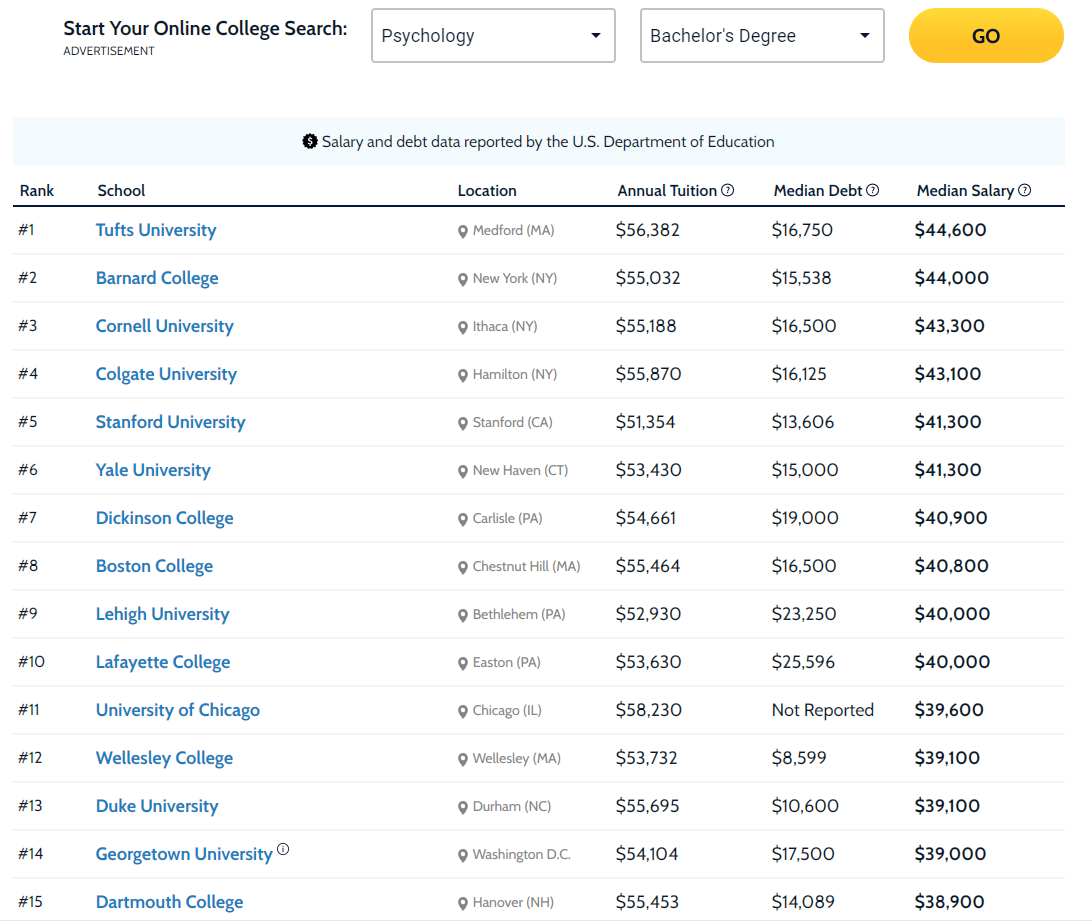Click the location pin for Stanford (CA)
The height and width of the screenshot is (922, 1092).
pyautogui.click(x=462, y=424)
